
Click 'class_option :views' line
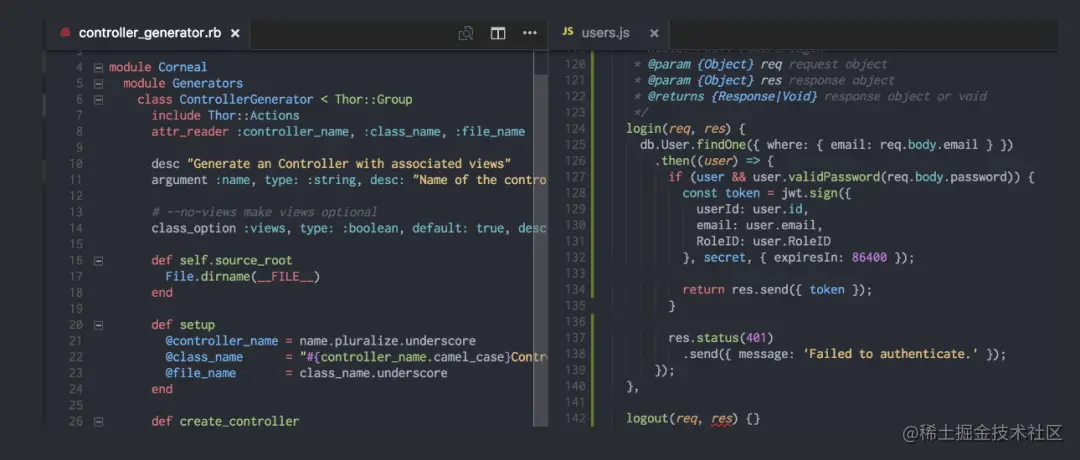(x=349, y=228)
